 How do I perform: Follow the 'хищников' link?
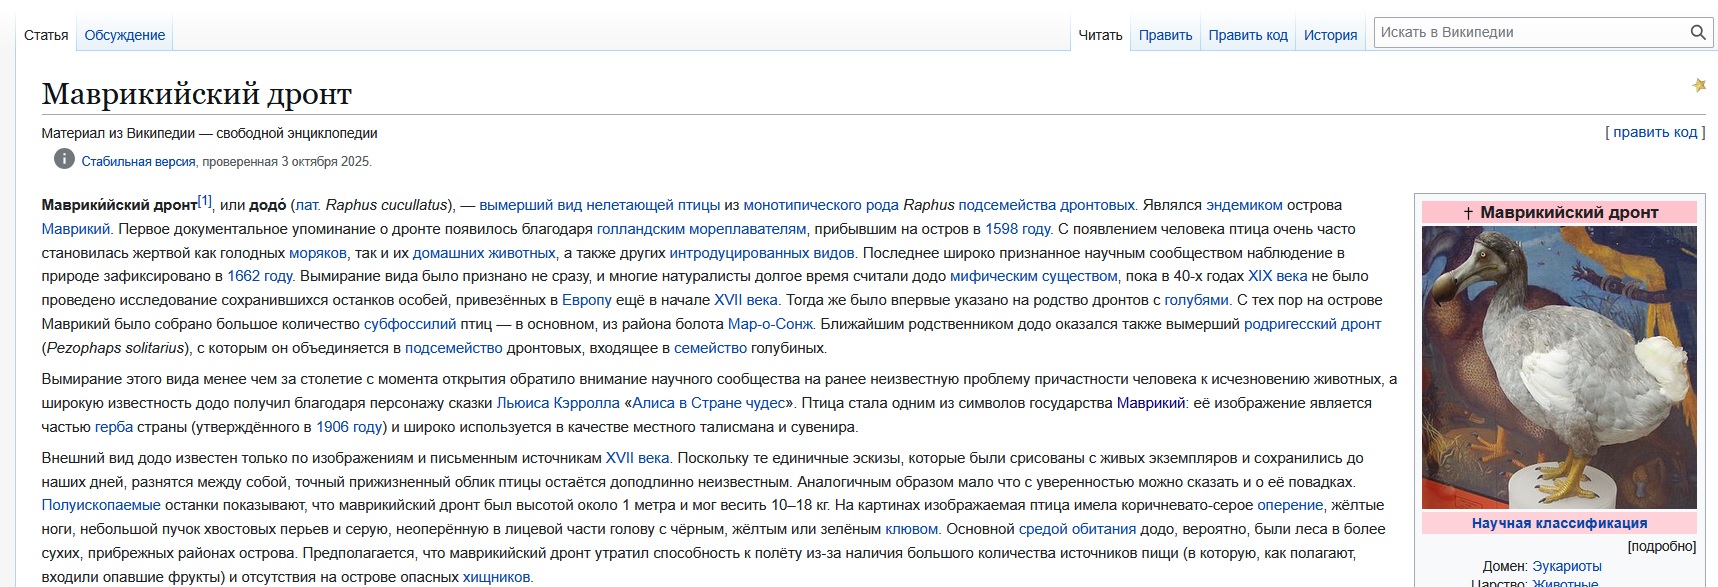[496, 577]
